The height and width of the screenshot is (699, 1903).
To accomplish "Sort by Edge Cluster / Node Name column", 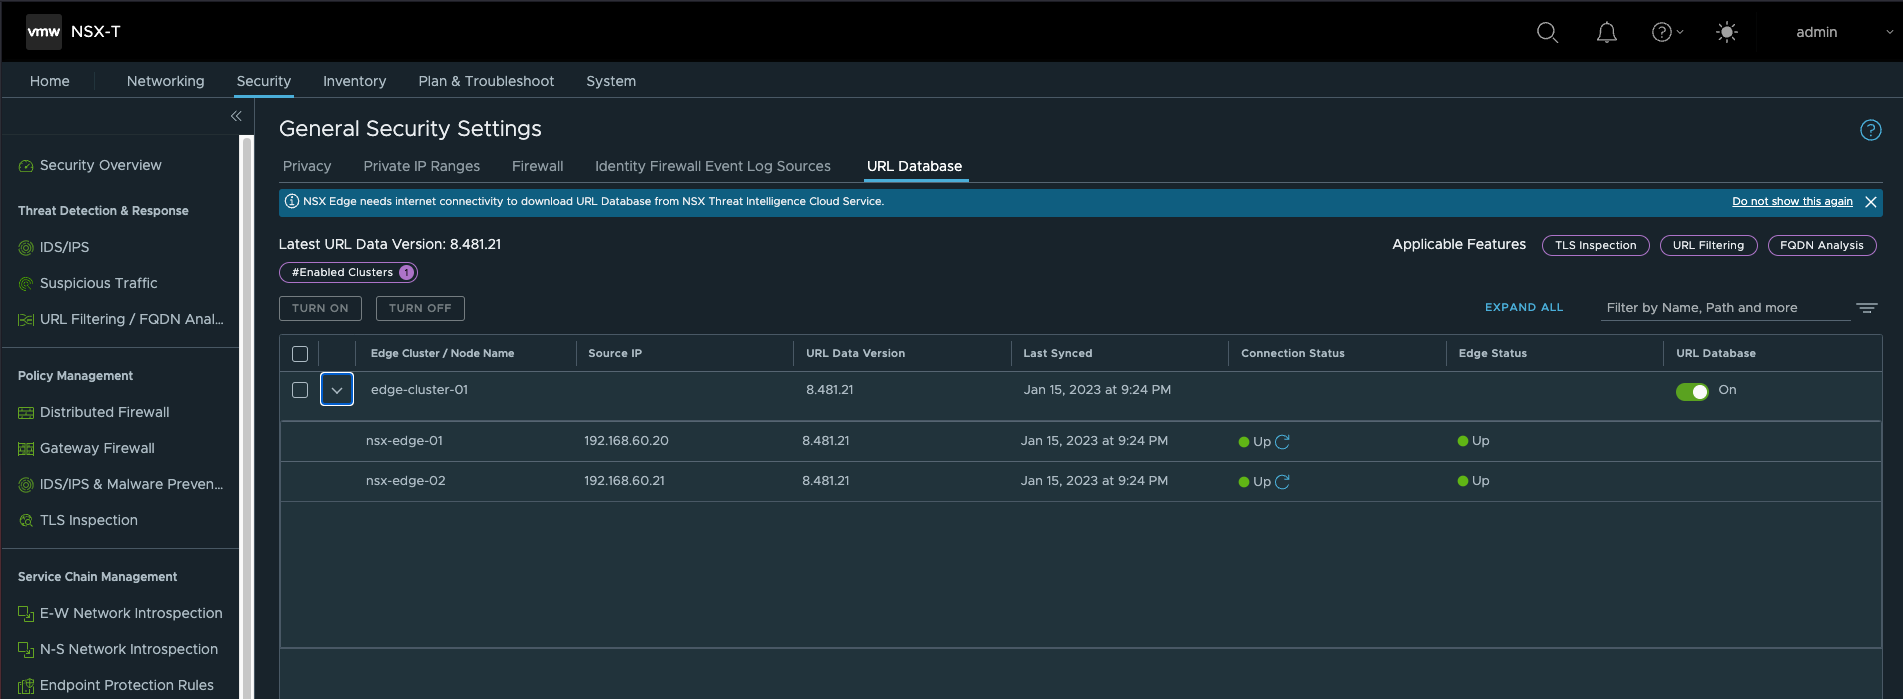I will click(442, 353).
